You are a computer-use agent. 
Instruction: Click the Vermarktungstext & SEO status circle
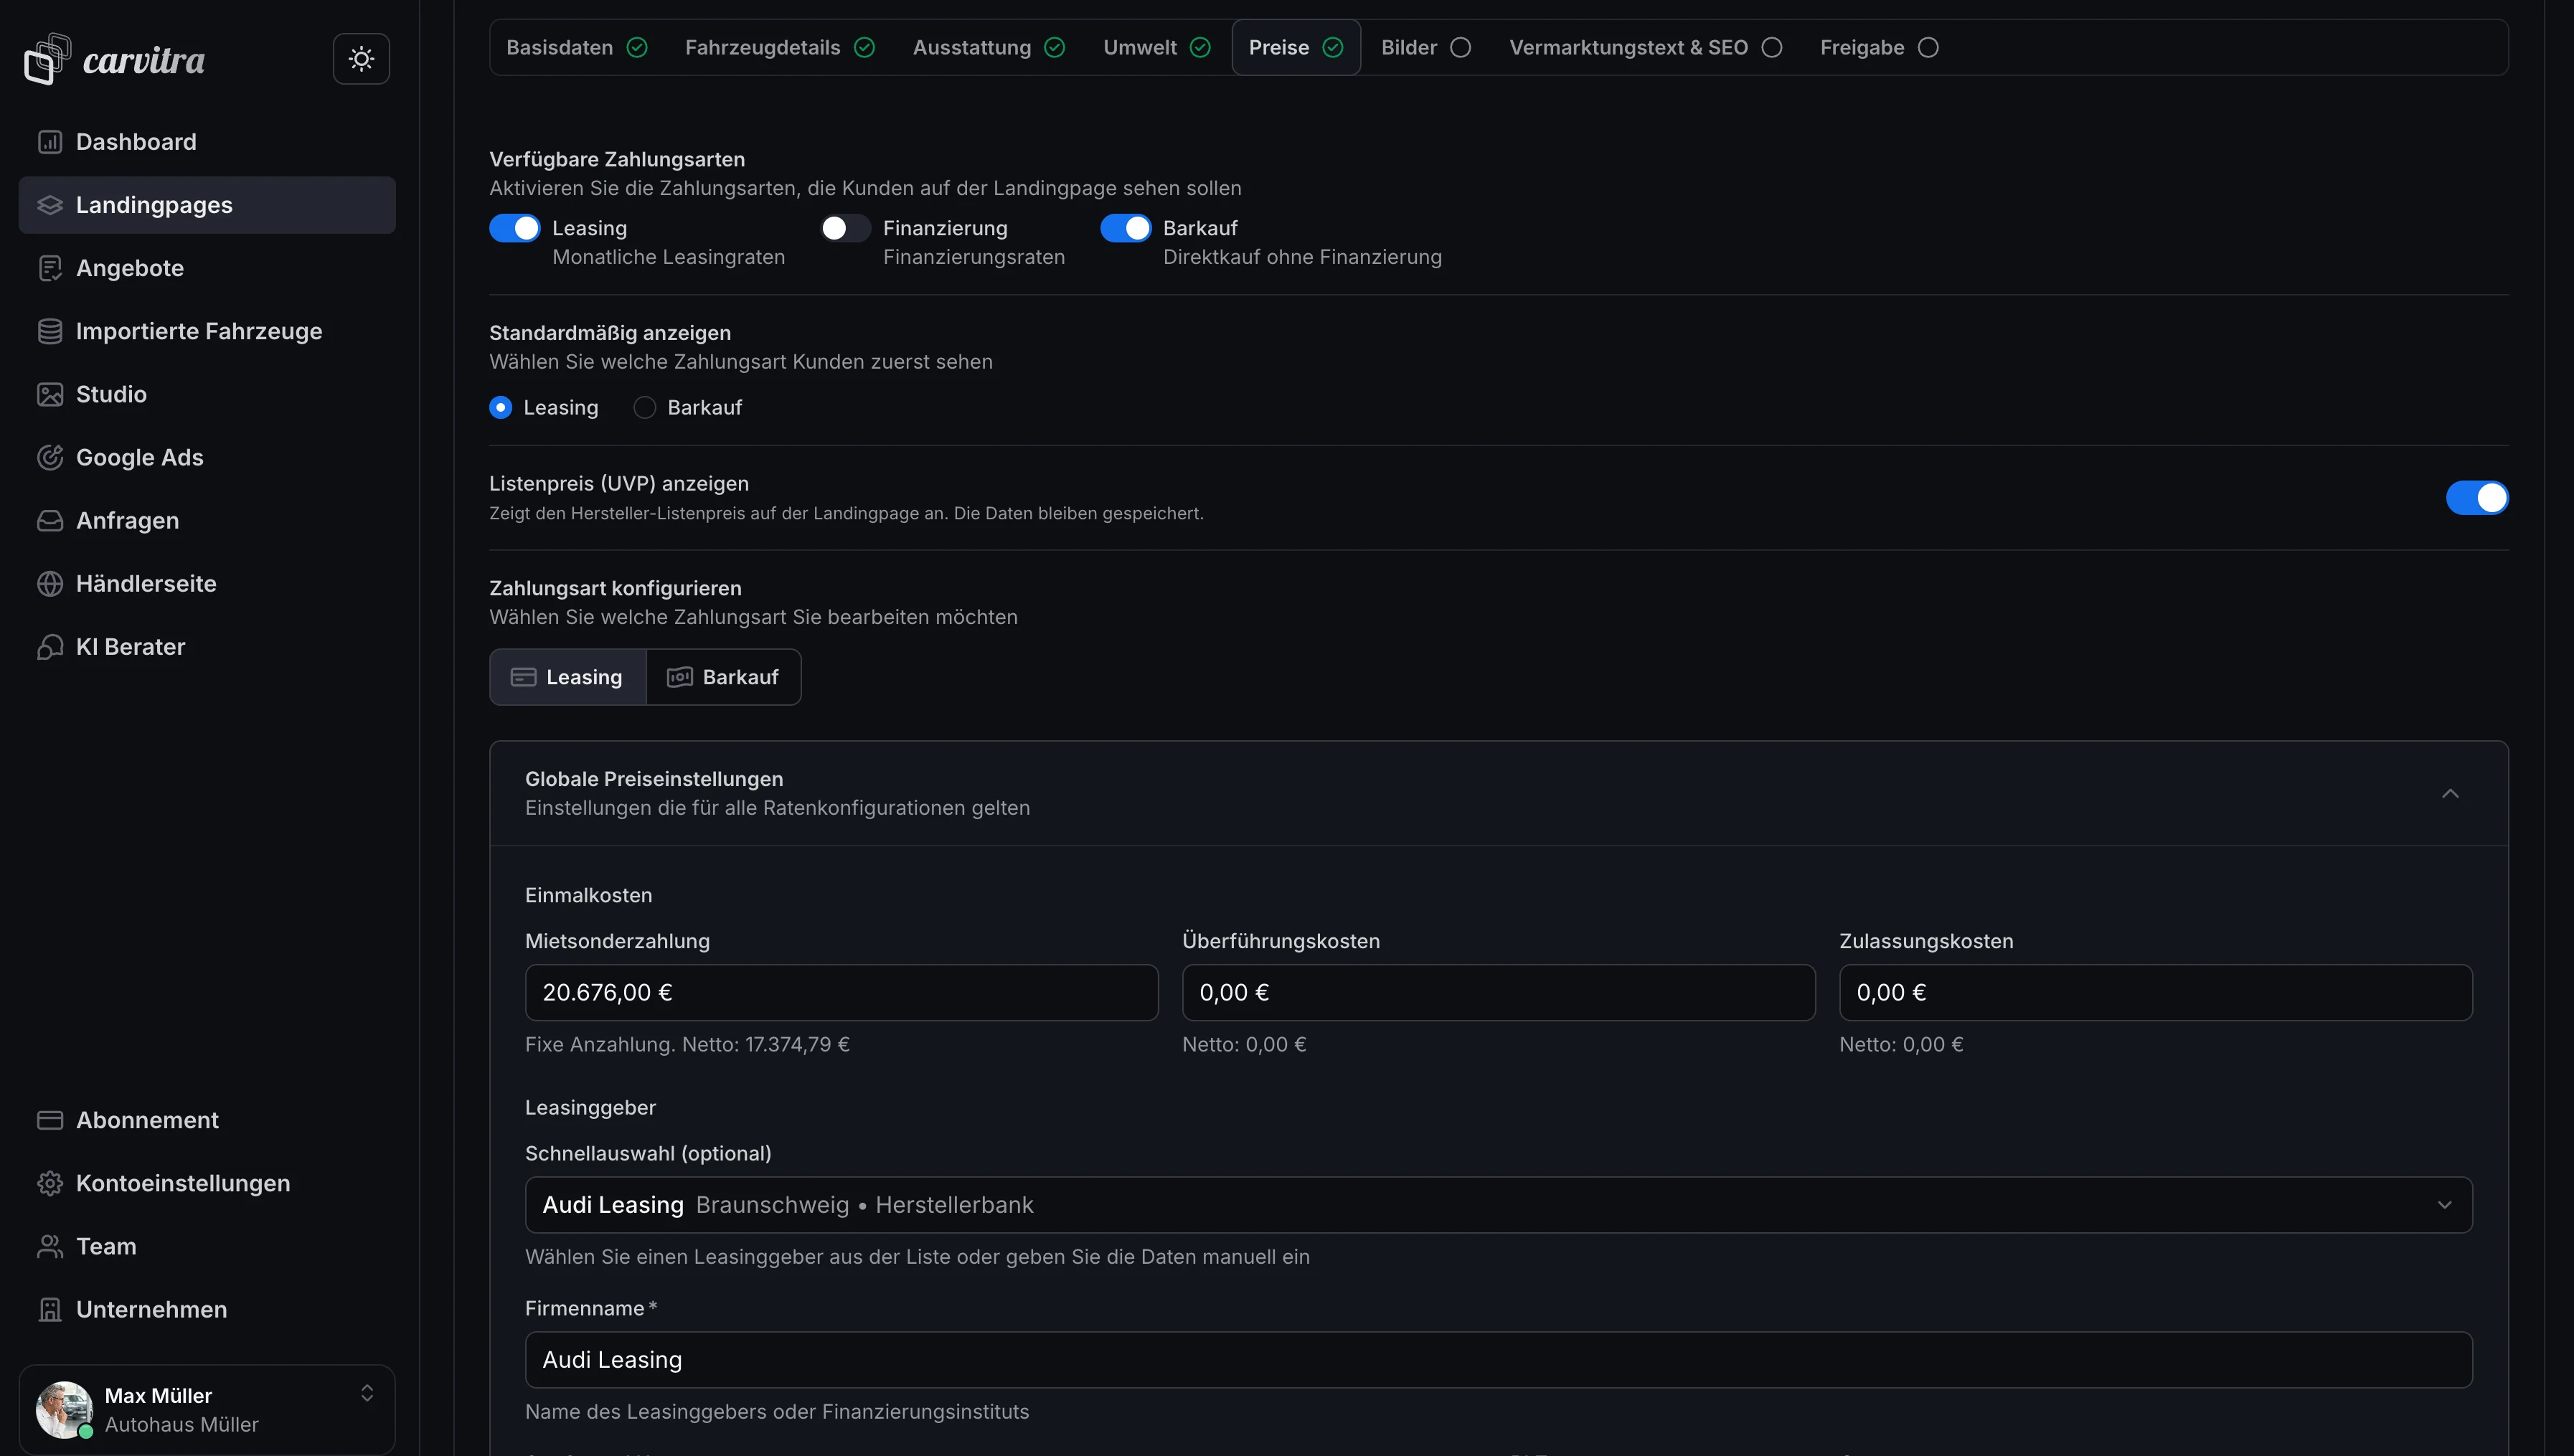point(1772,47)
